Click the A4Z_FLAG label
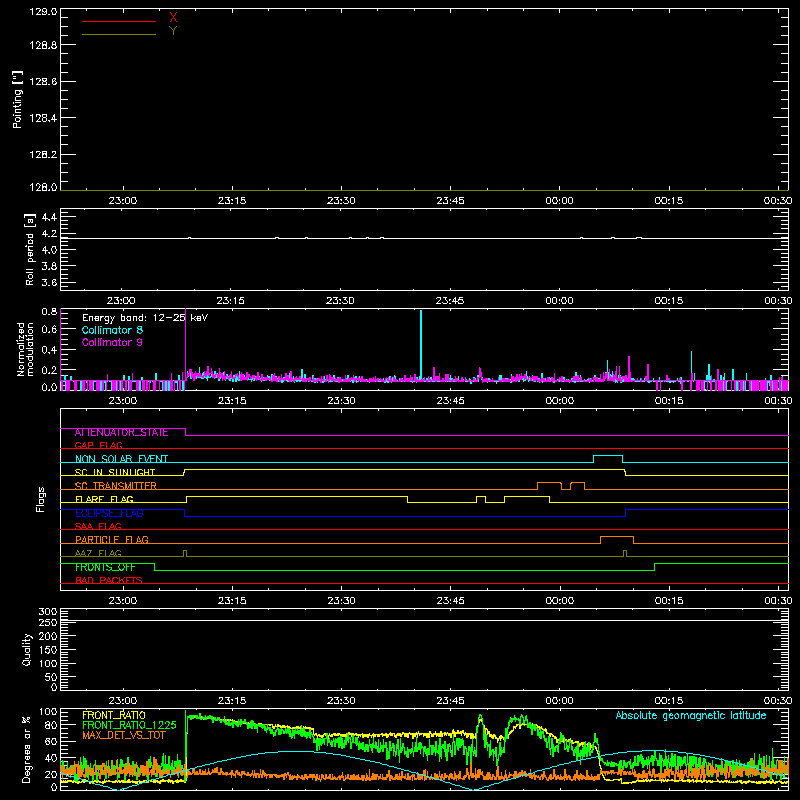Viewport: 800px width, 800px height. (x=98, y=553)
